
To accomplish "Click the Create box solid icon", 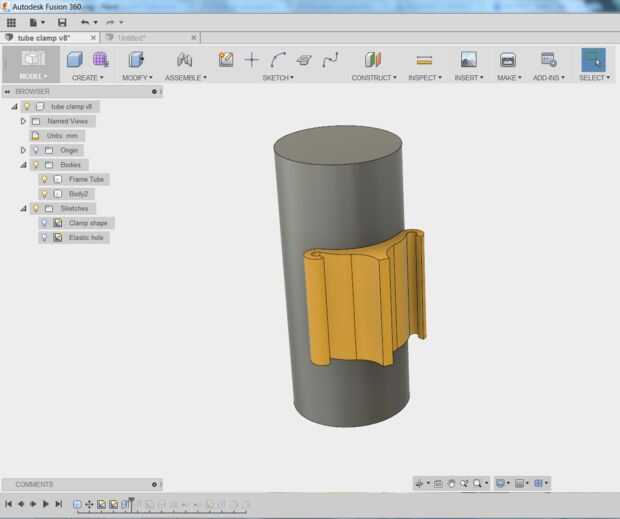I will (x=75, y=60).
